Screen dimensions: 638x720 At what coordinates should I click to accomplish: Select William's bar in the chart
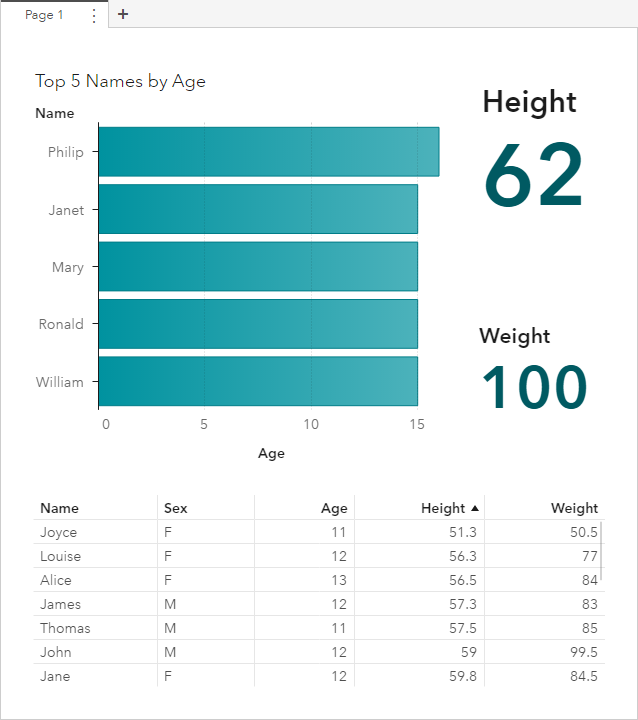click(258, 381)
